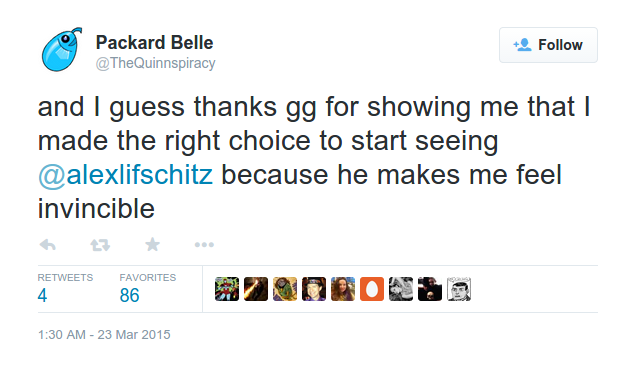Viewport: 637px width, 377px height.
Task: Open the tweet timestamp 1:30 AM link
Action: coord(104,334)
